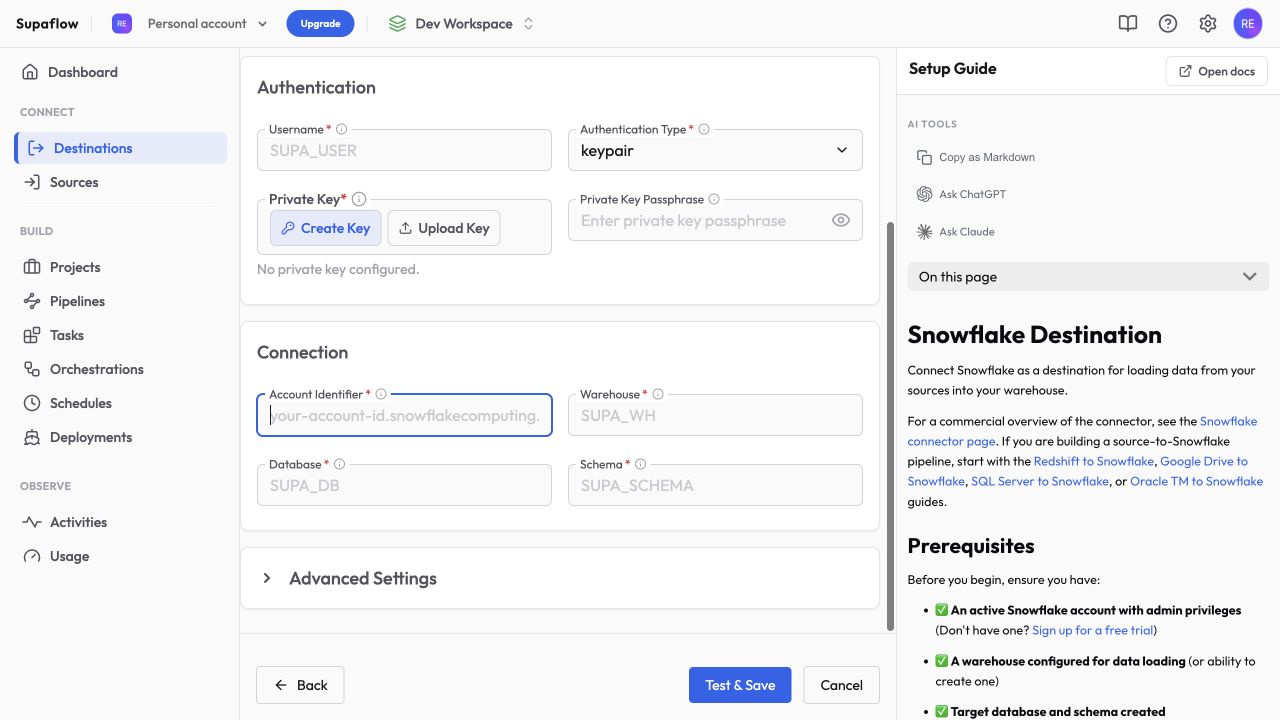Select Destinations in the sidebar
The image size is (1280, 720).
click(121, 148)
